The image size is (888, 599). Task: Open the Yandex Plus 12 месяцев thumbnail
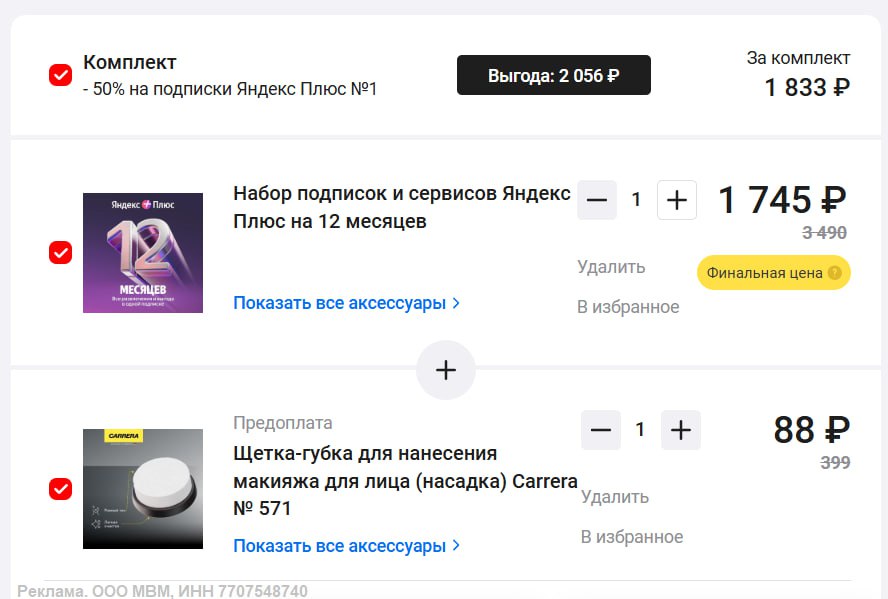[x=143, y=253]
